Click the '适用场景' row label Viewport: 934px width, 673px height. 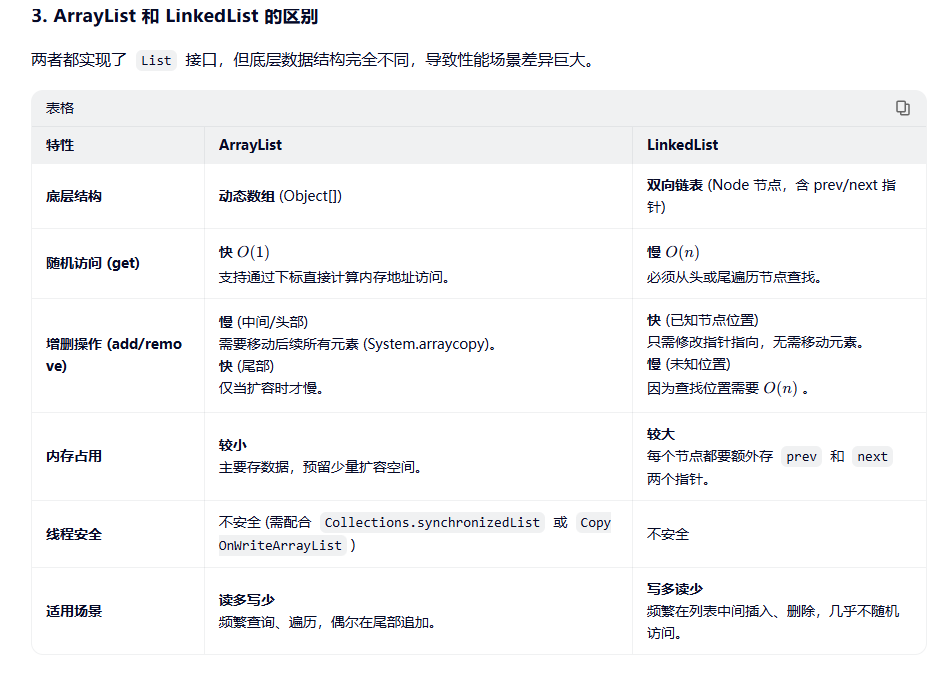[74, 611]
